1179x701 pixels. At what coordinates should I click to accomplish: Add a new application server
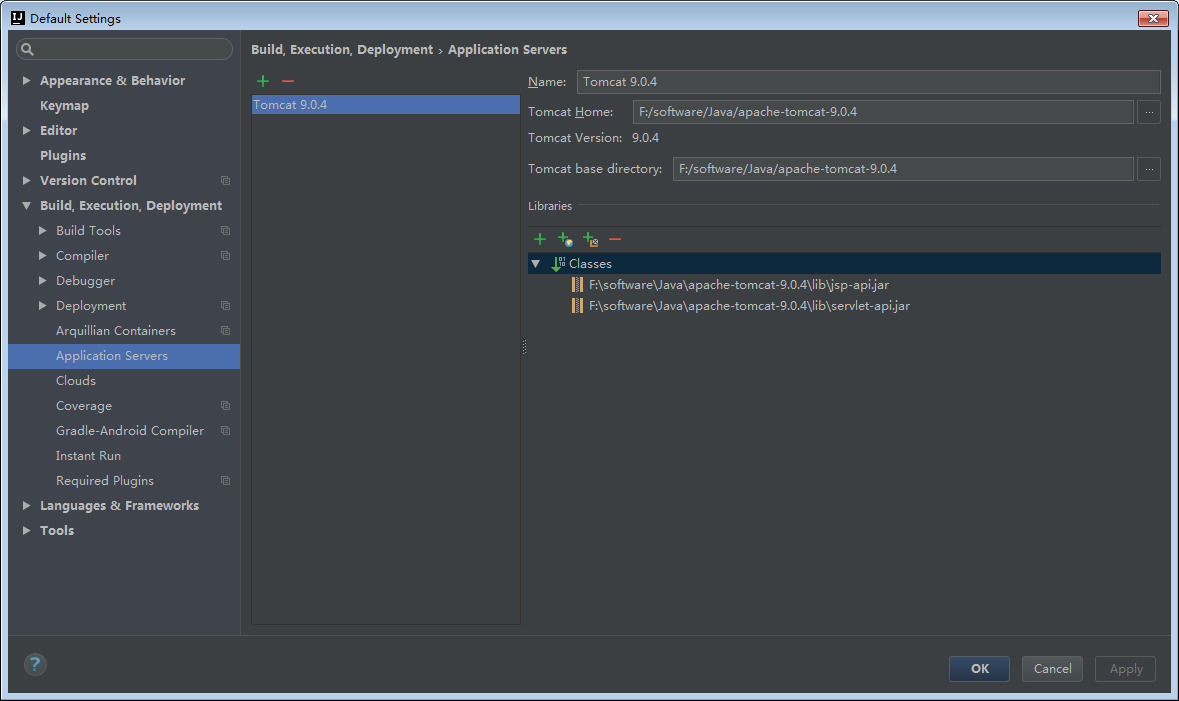pyautogui.click(x=262, y=80)
